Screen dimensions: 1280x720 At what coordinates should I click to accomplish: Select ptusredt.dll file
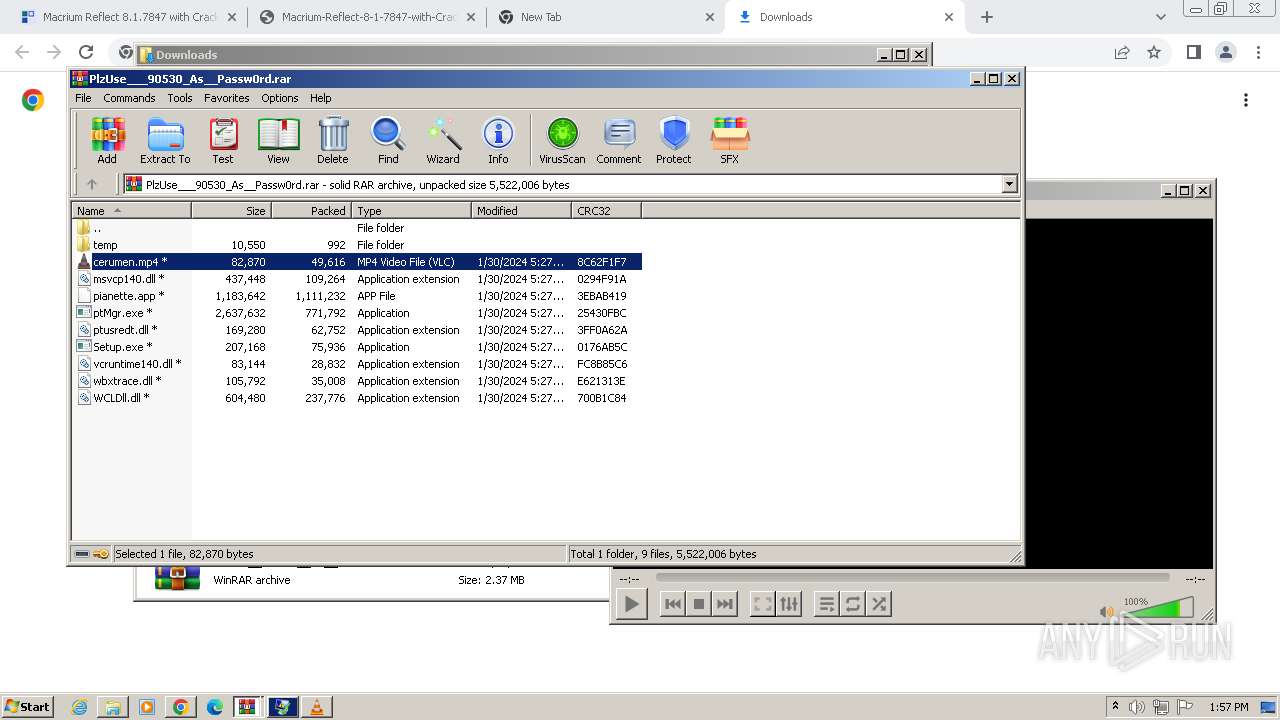coord(358,330)
